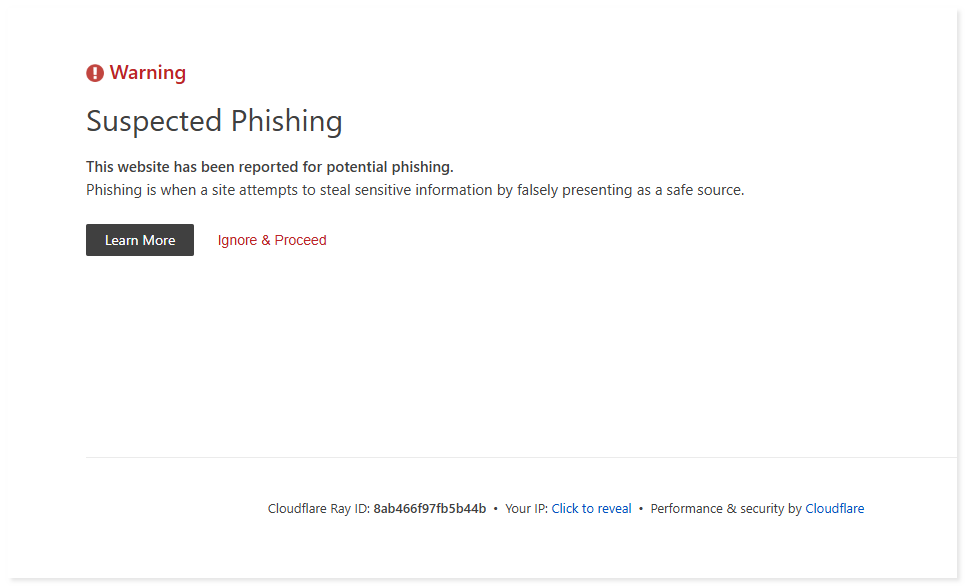Viewport: 965px width, 586px height.
Task: Click the "Performance & security by" footer text
Action: coord(726,509)
